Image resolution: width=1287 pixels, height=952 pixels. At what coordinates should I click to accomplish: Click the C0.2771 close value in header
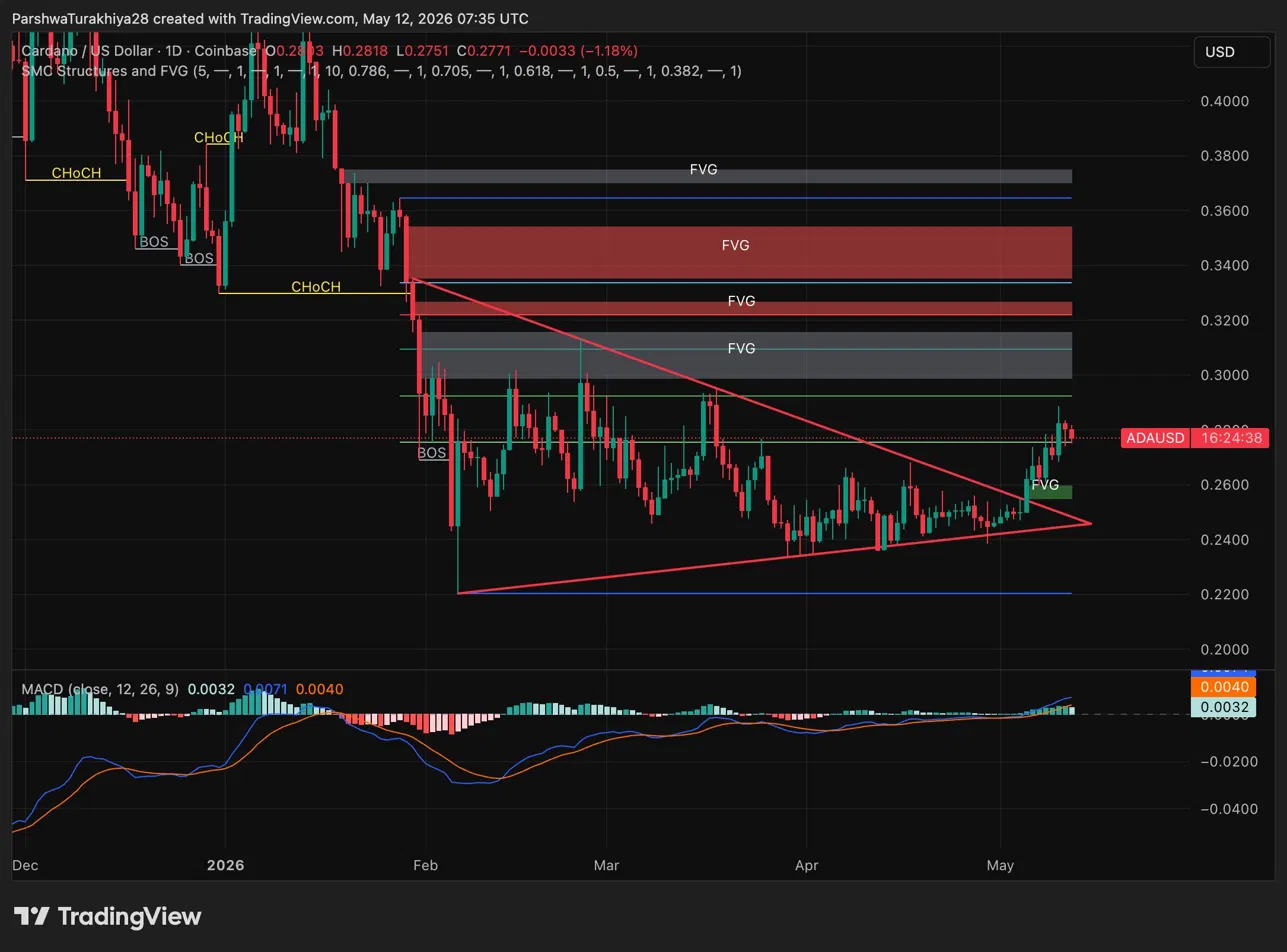click(x=485, y=51)
